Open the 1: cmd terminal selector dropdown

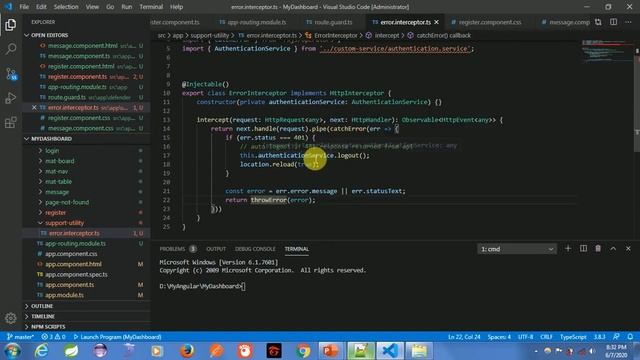(517, 249)
